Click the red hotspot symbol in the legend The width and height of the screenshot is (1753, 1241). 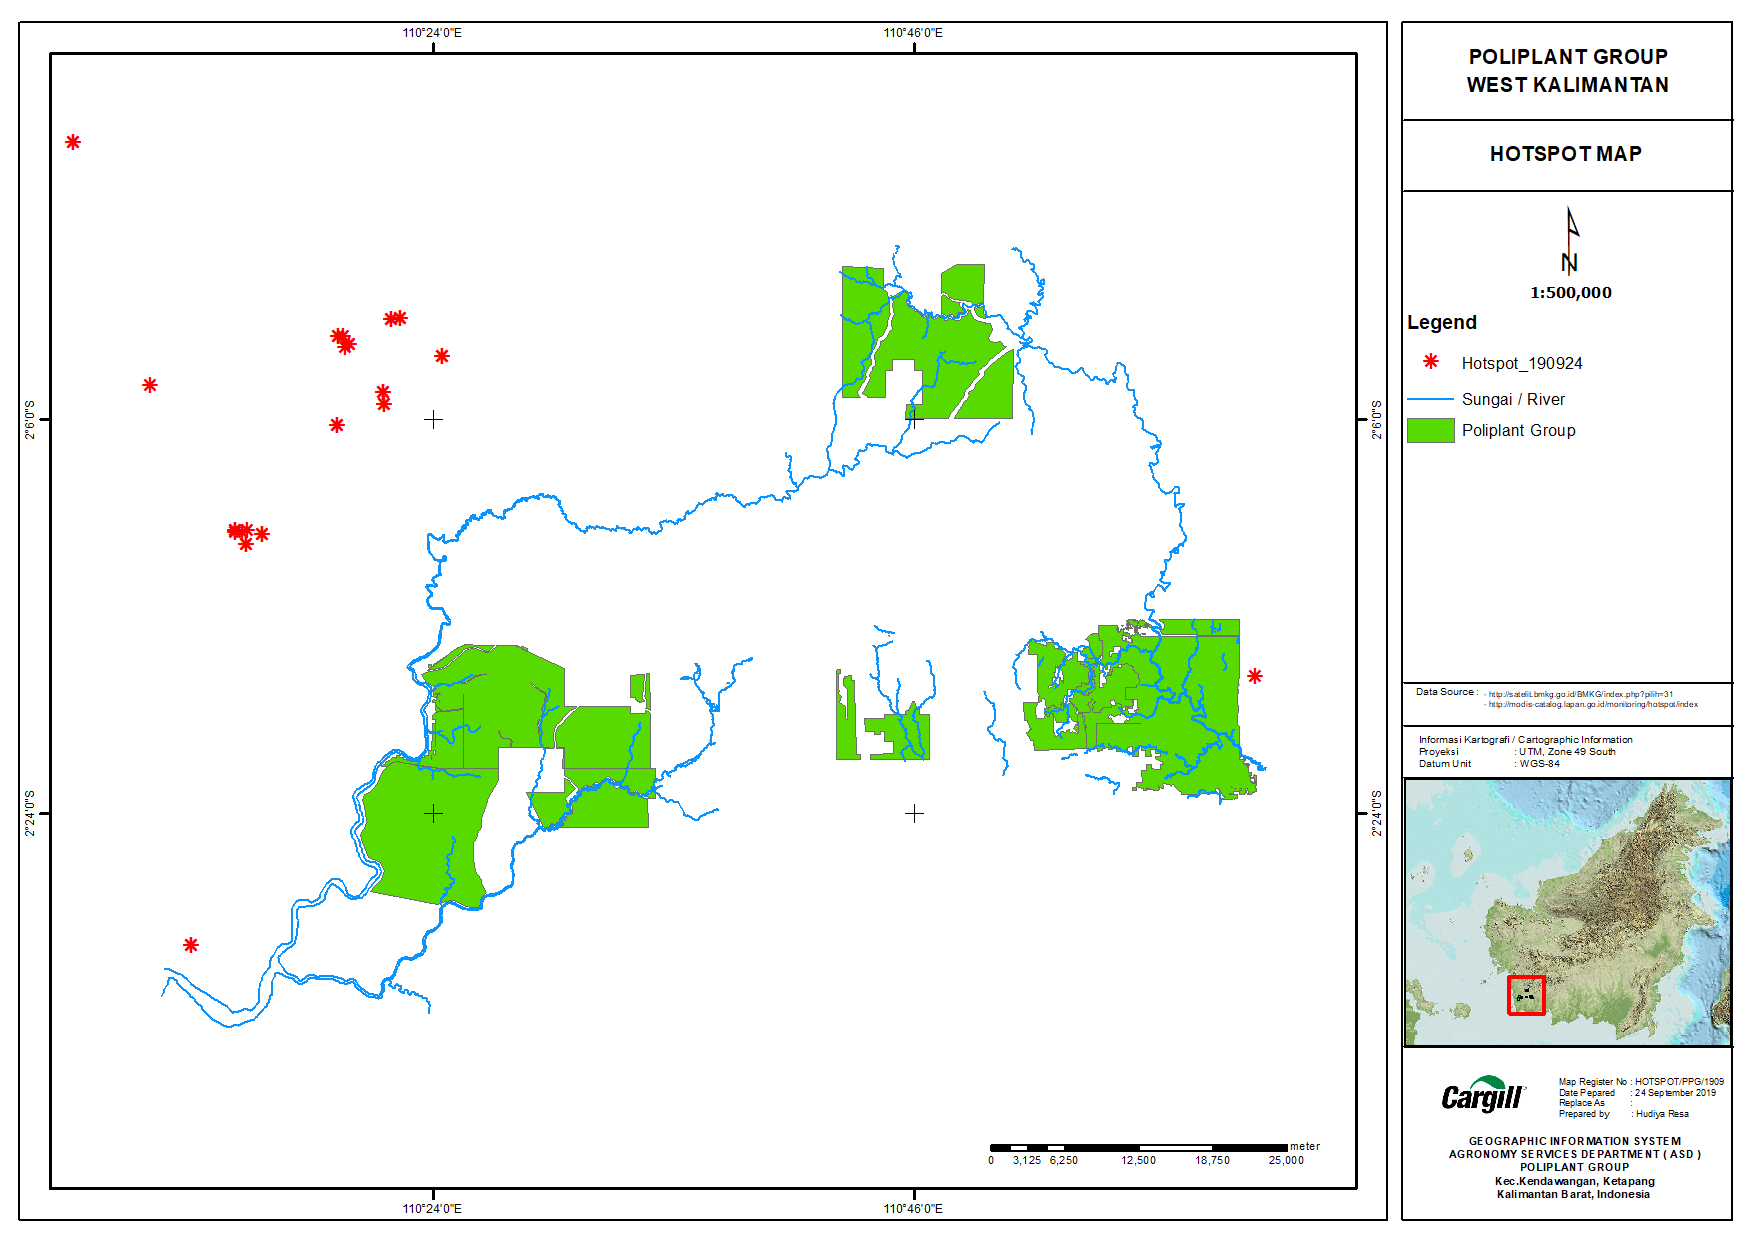pyautogui.click(x=1431, y=361)
